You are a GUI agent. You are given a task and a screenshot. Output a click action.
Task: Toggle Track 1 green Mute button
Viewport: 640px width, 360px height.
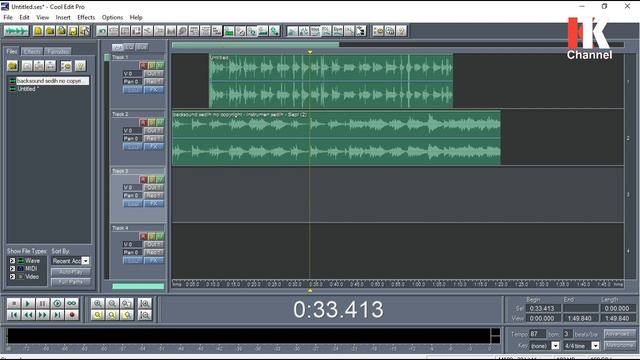160,65
